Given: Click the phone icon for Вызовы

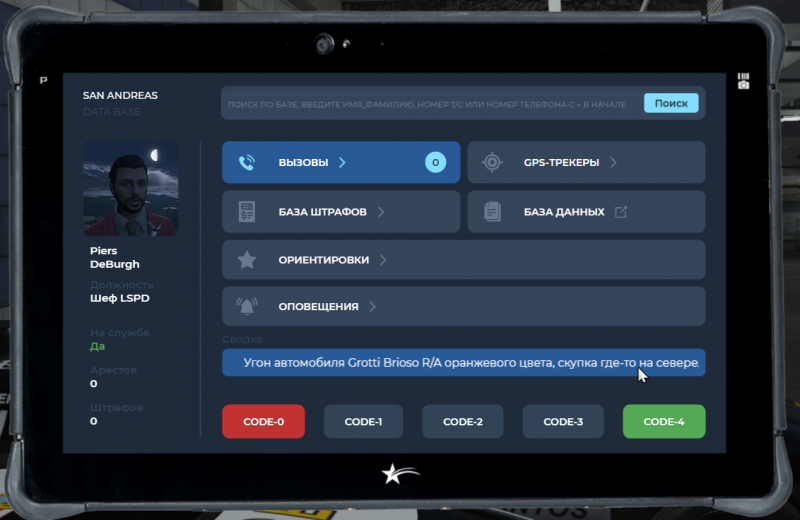Looking at the screenshot, I should [247, 162].
